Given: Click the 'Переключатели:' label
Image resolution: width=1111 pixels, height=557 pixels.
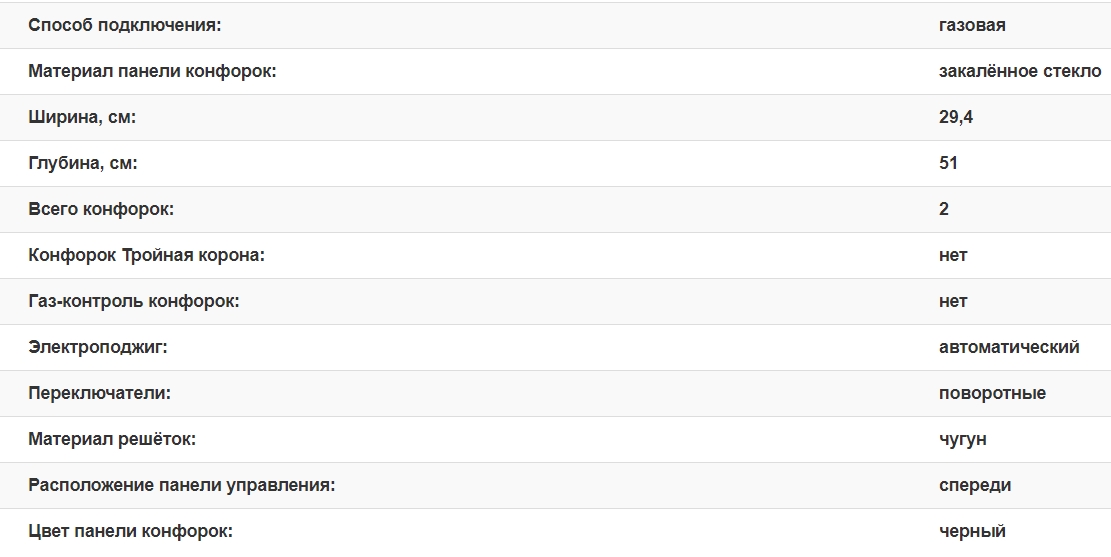Looking at the screenshot, I should (x=100, y=393).
